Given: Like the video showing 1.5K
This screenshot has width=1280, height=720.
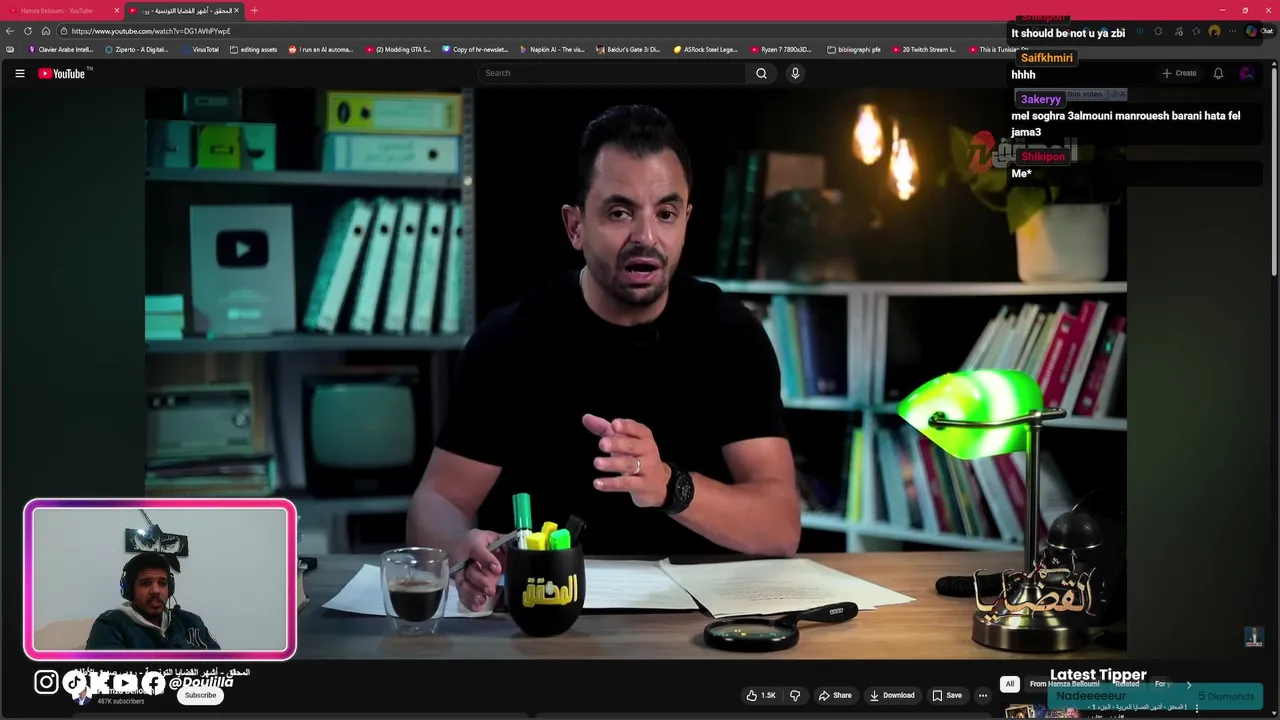Looking at the screenshot, I should point(761,695).
